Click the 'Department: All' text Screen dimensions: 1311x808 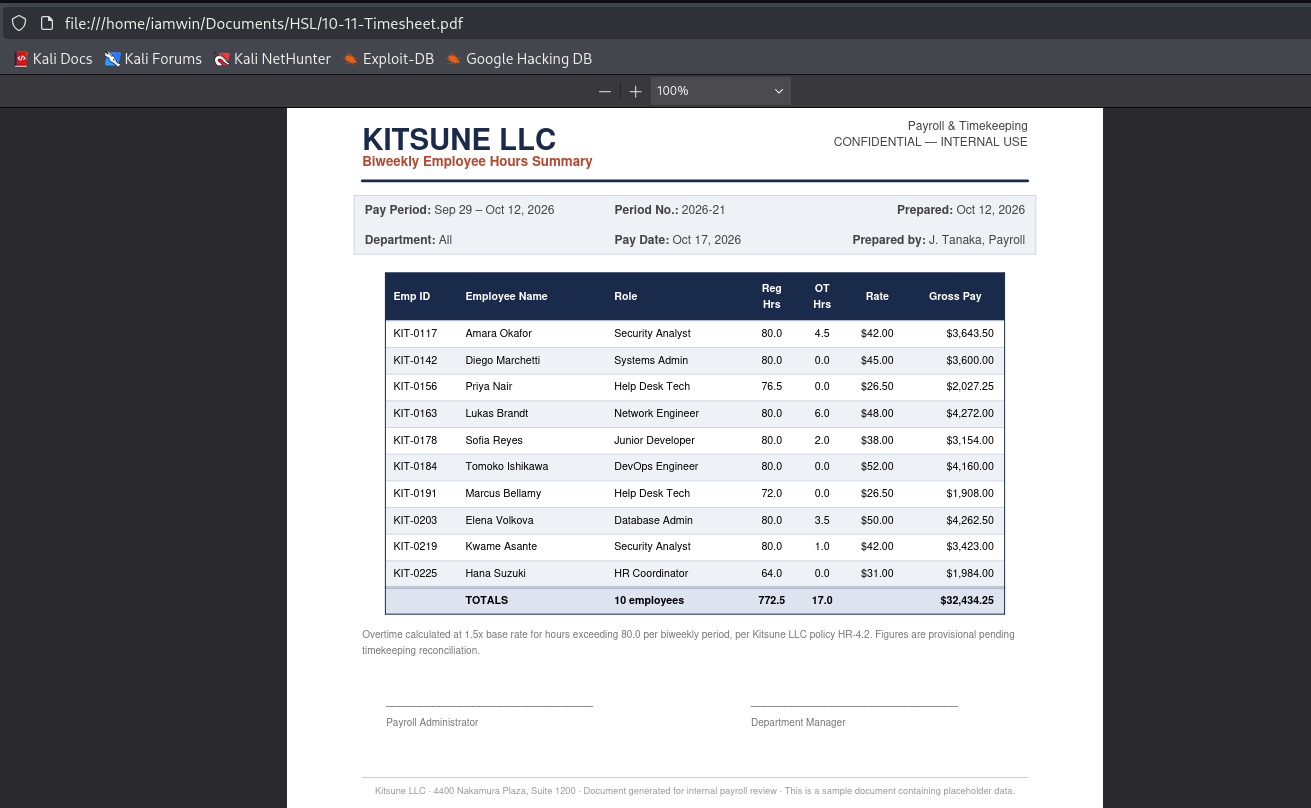tap(408, 240)
